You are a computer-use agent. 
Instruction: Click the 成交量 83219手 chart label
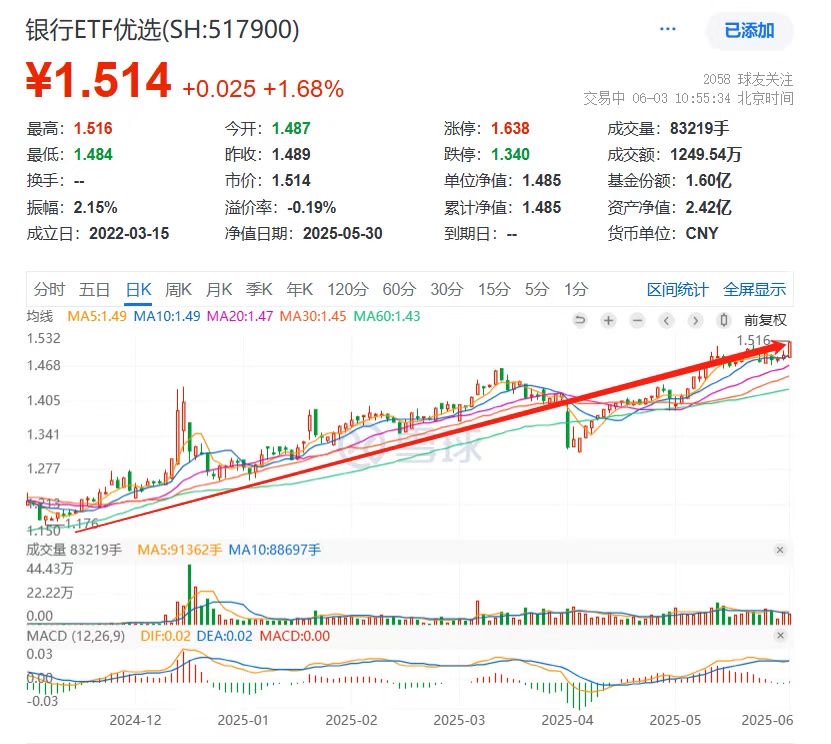pyautogui.click(x=74, y=550)
